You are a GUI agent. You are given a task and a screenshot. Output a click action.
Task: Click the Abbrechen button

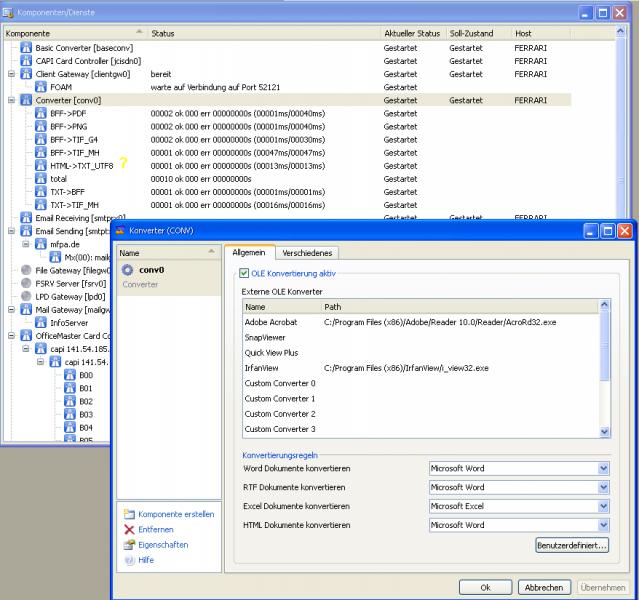[544, 587]
